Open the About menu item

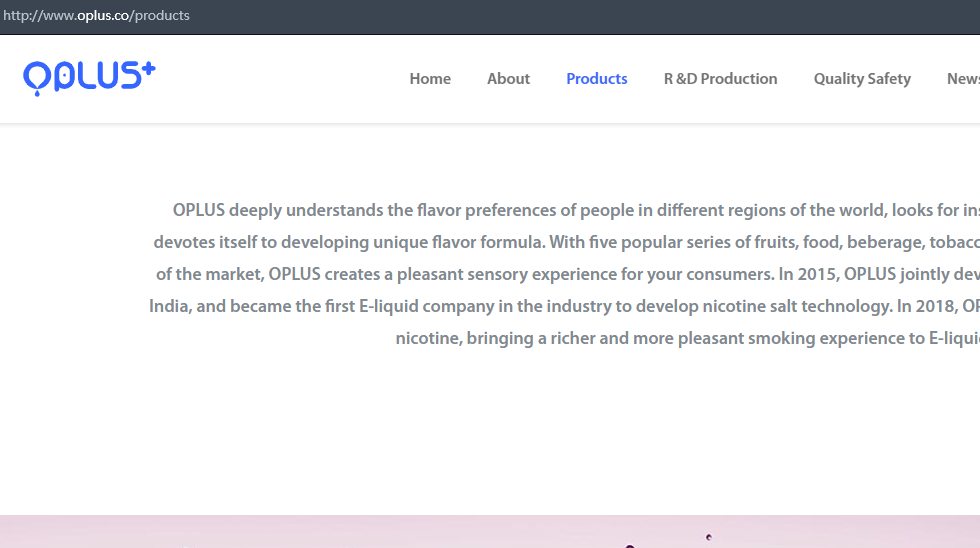[x=508, y=79]
